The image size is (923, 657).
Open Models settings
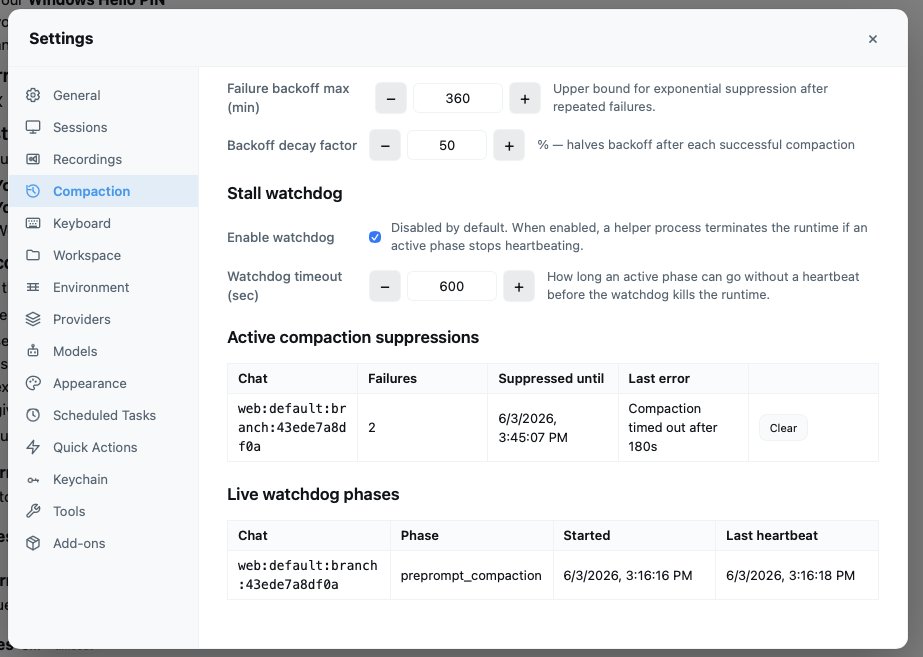[104, 351]
